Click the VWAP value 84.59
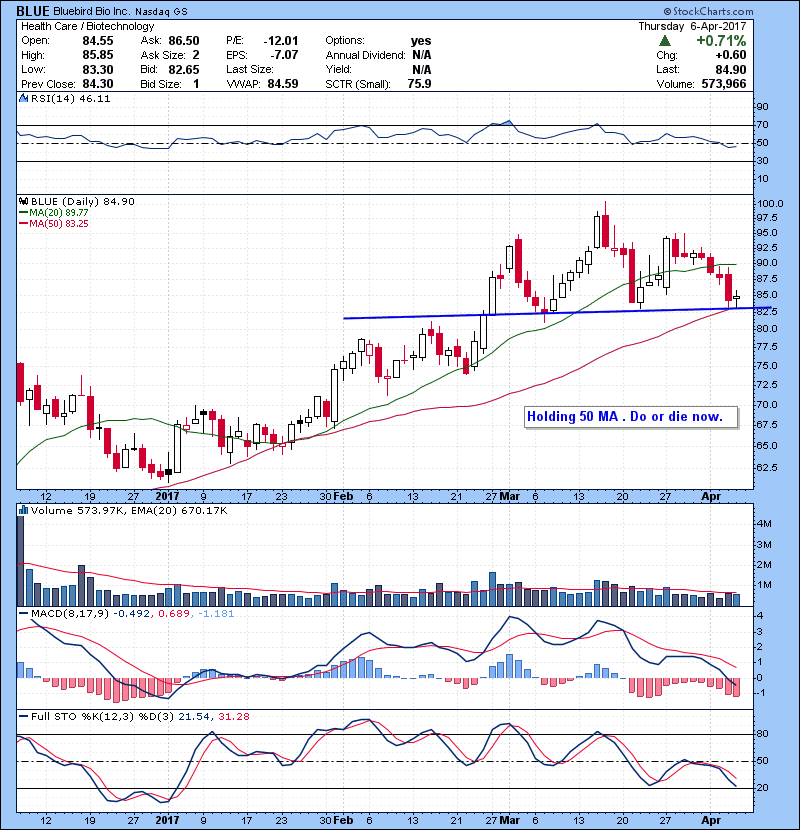Image resolution: width=800 pixels, height=830 pixels. 283,84
